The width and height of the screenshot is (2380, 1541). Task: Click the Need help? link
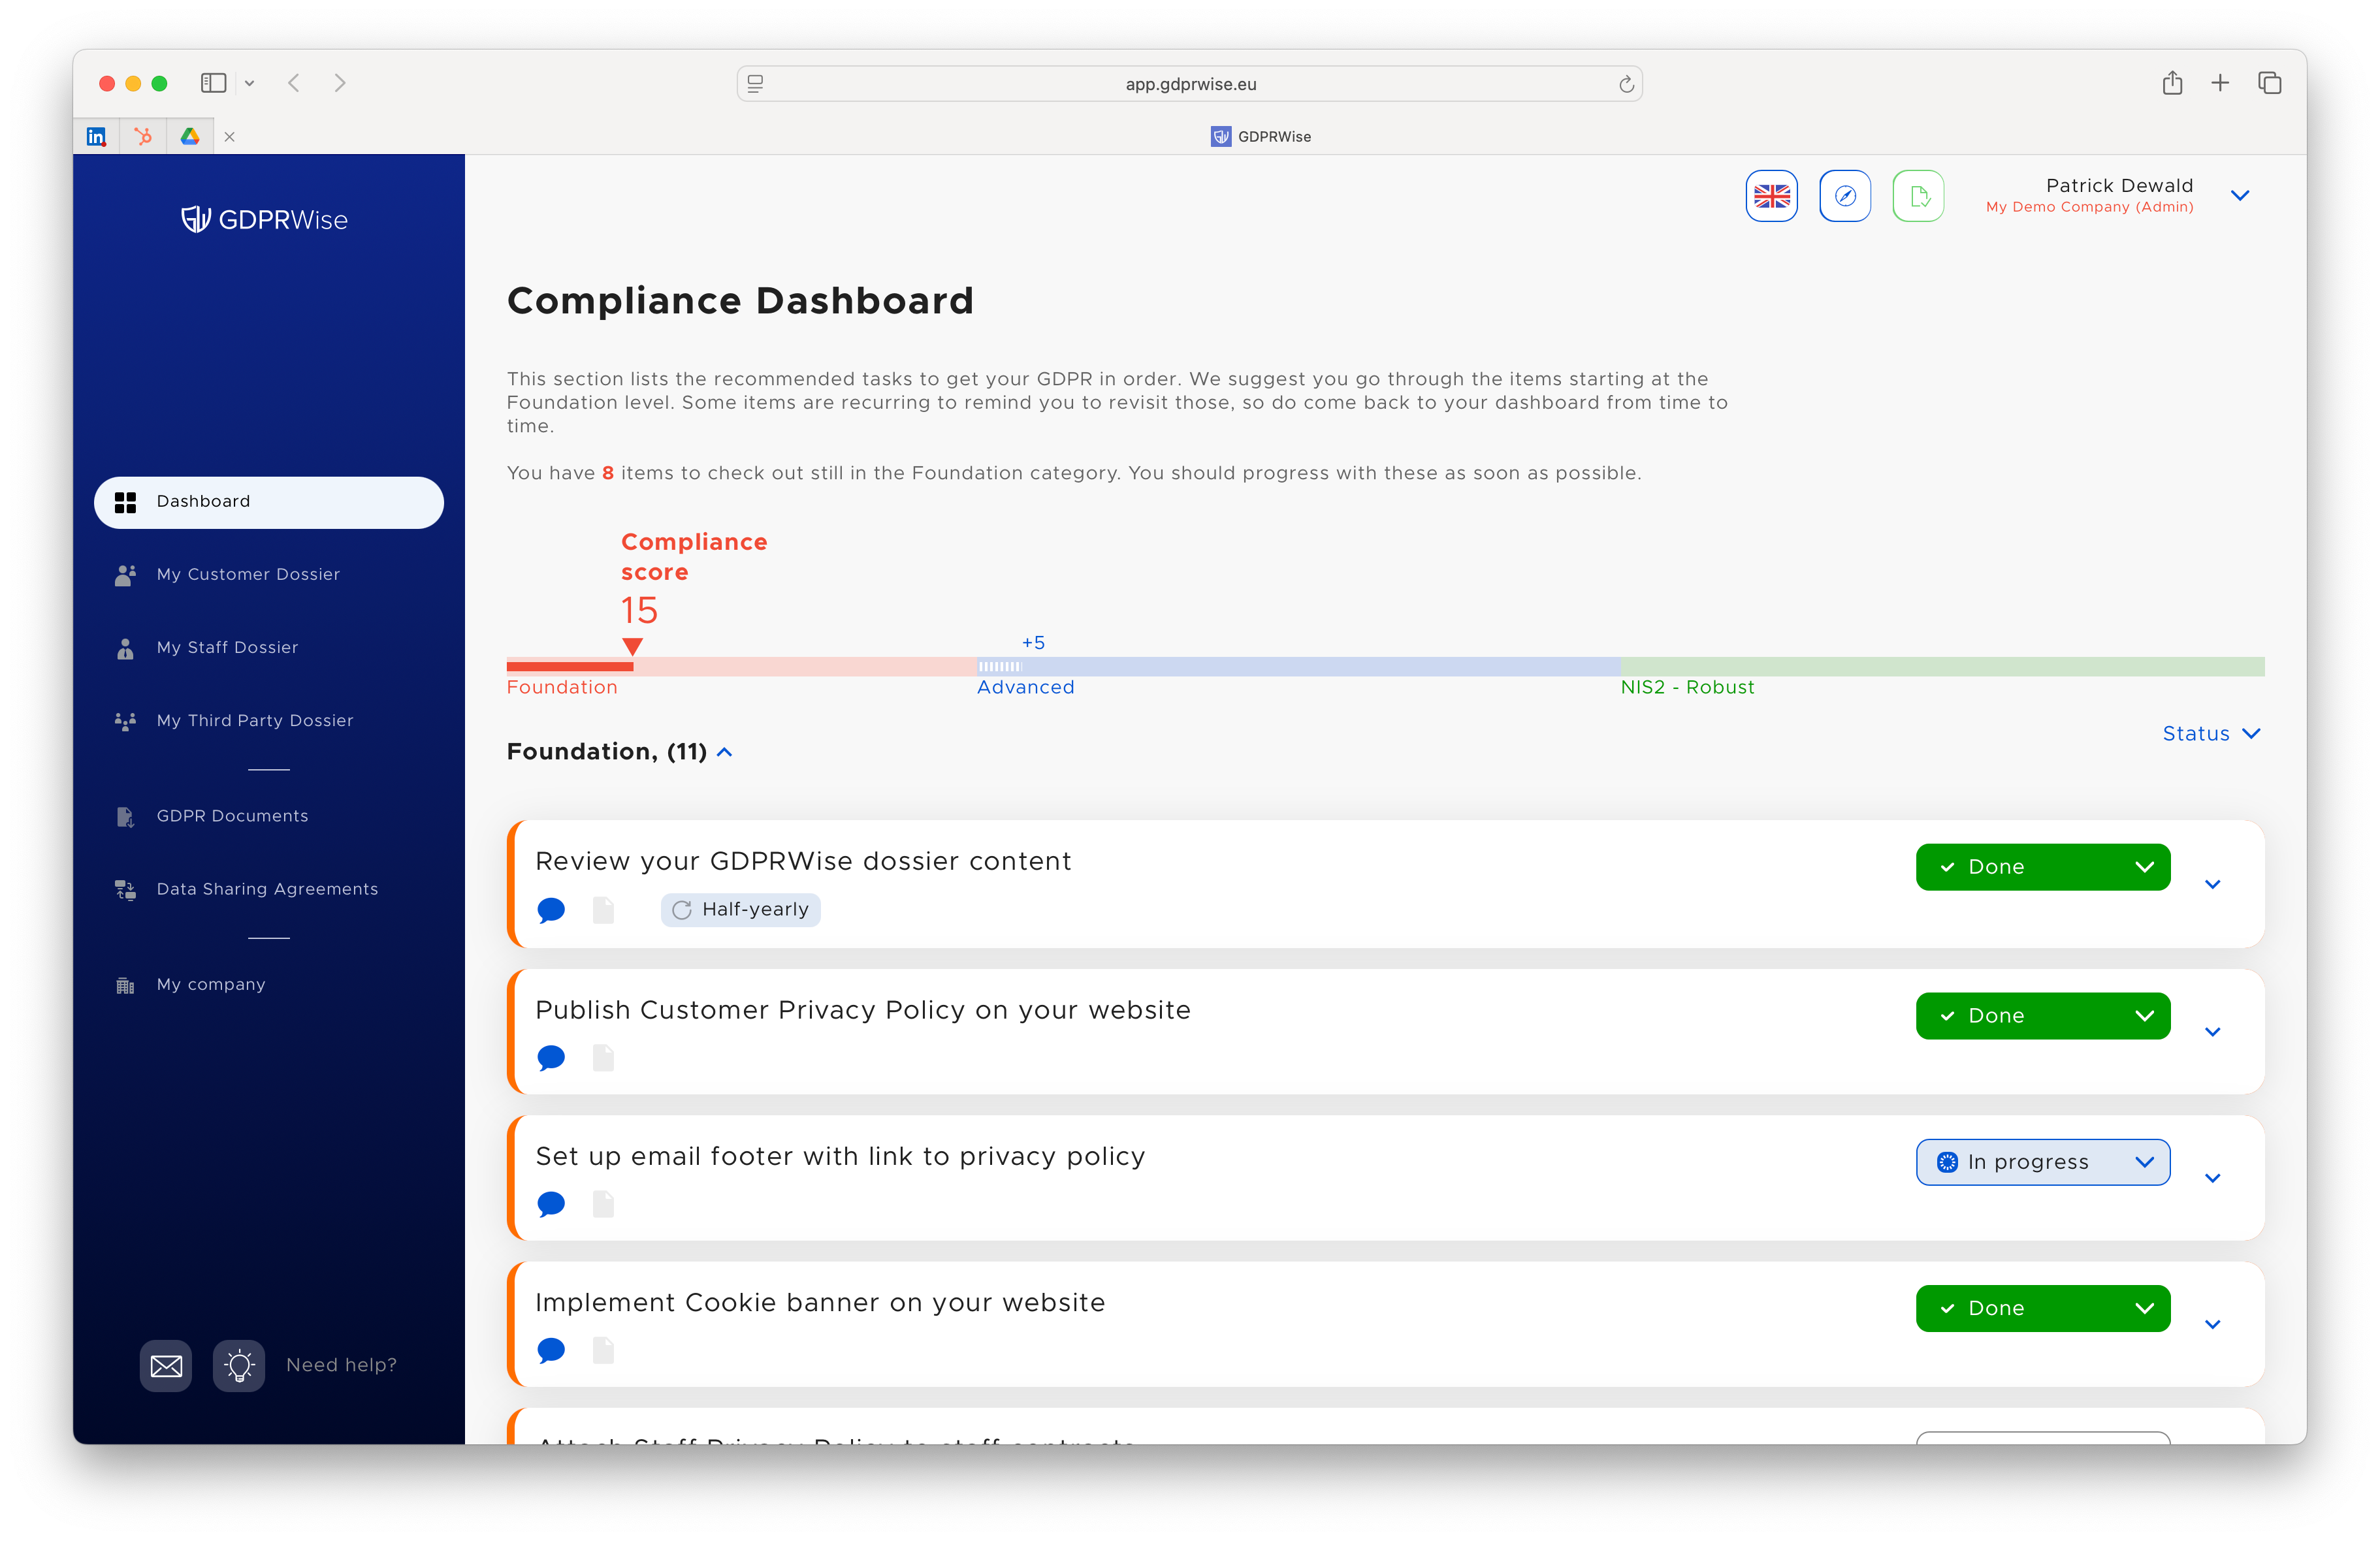(x=341, y=1365)
